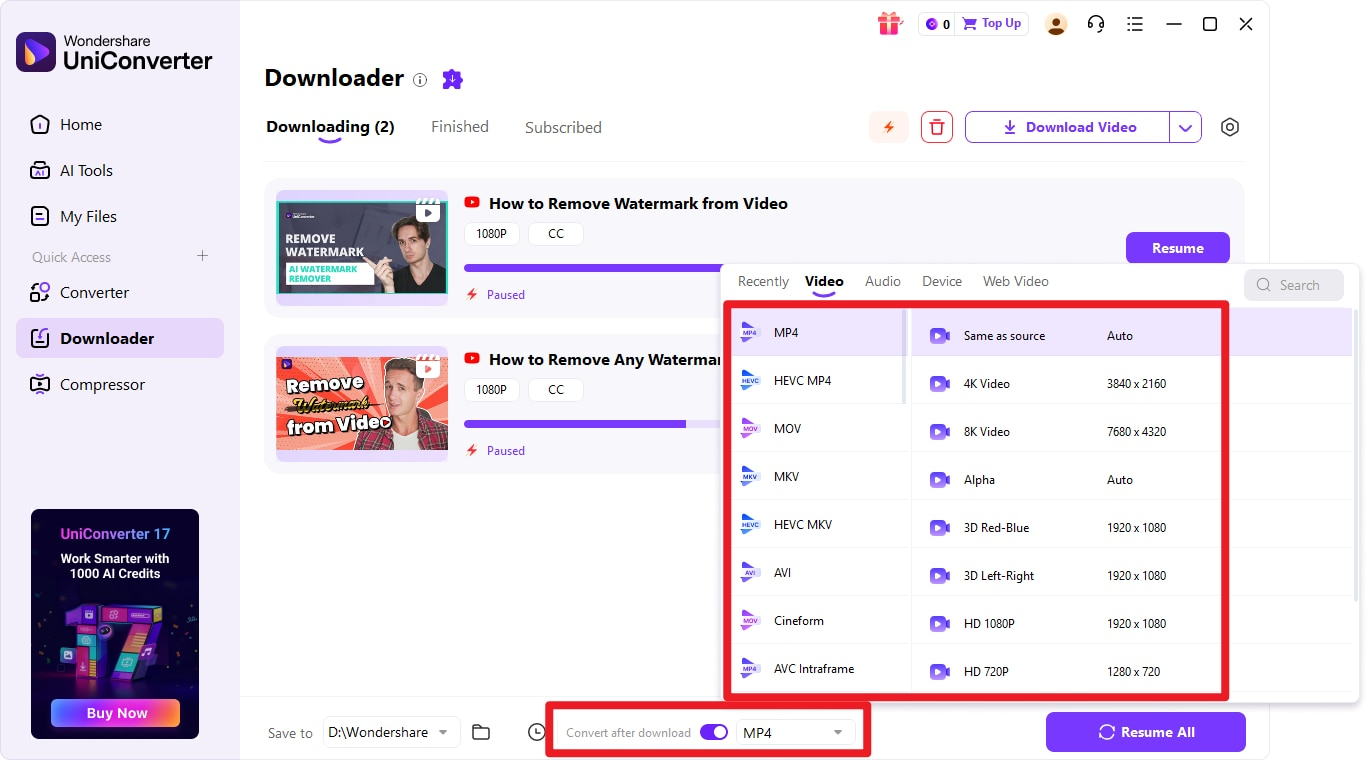1371x760 pixels.
Task: Open the gift box promotions icon
Action: coord(889,24)
